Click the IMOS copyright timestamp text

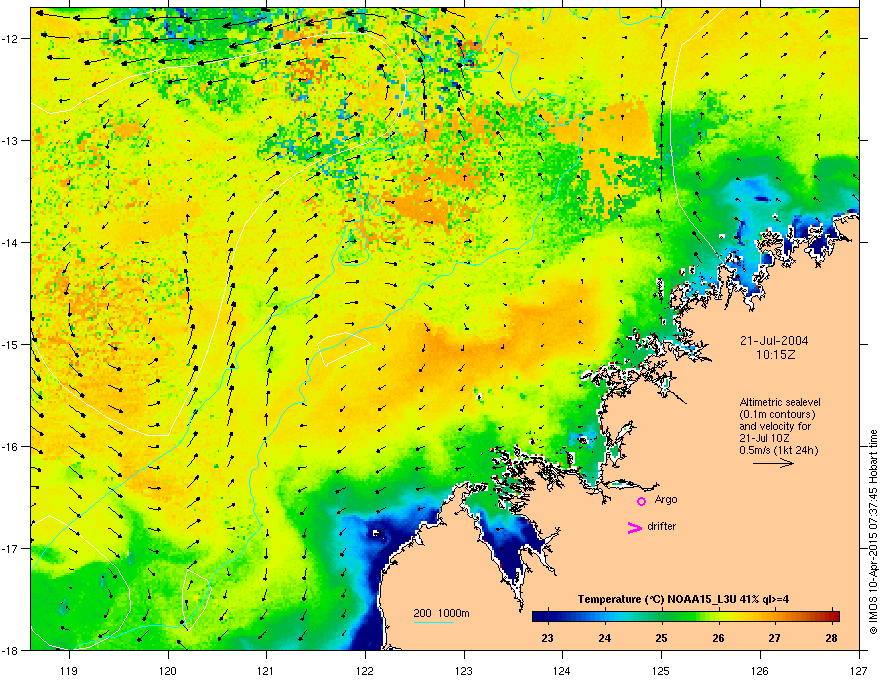pyautogui.click(x=873, y=532)
